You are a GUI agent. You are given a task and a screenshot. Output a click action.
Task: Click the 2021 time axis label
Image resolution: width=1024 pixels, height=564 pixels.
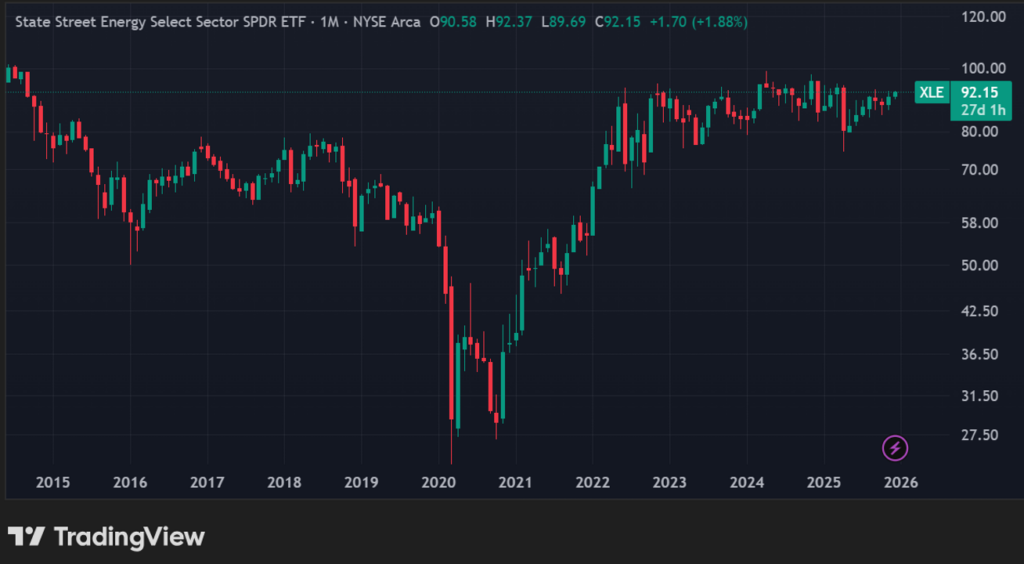(x=515, y=483)
